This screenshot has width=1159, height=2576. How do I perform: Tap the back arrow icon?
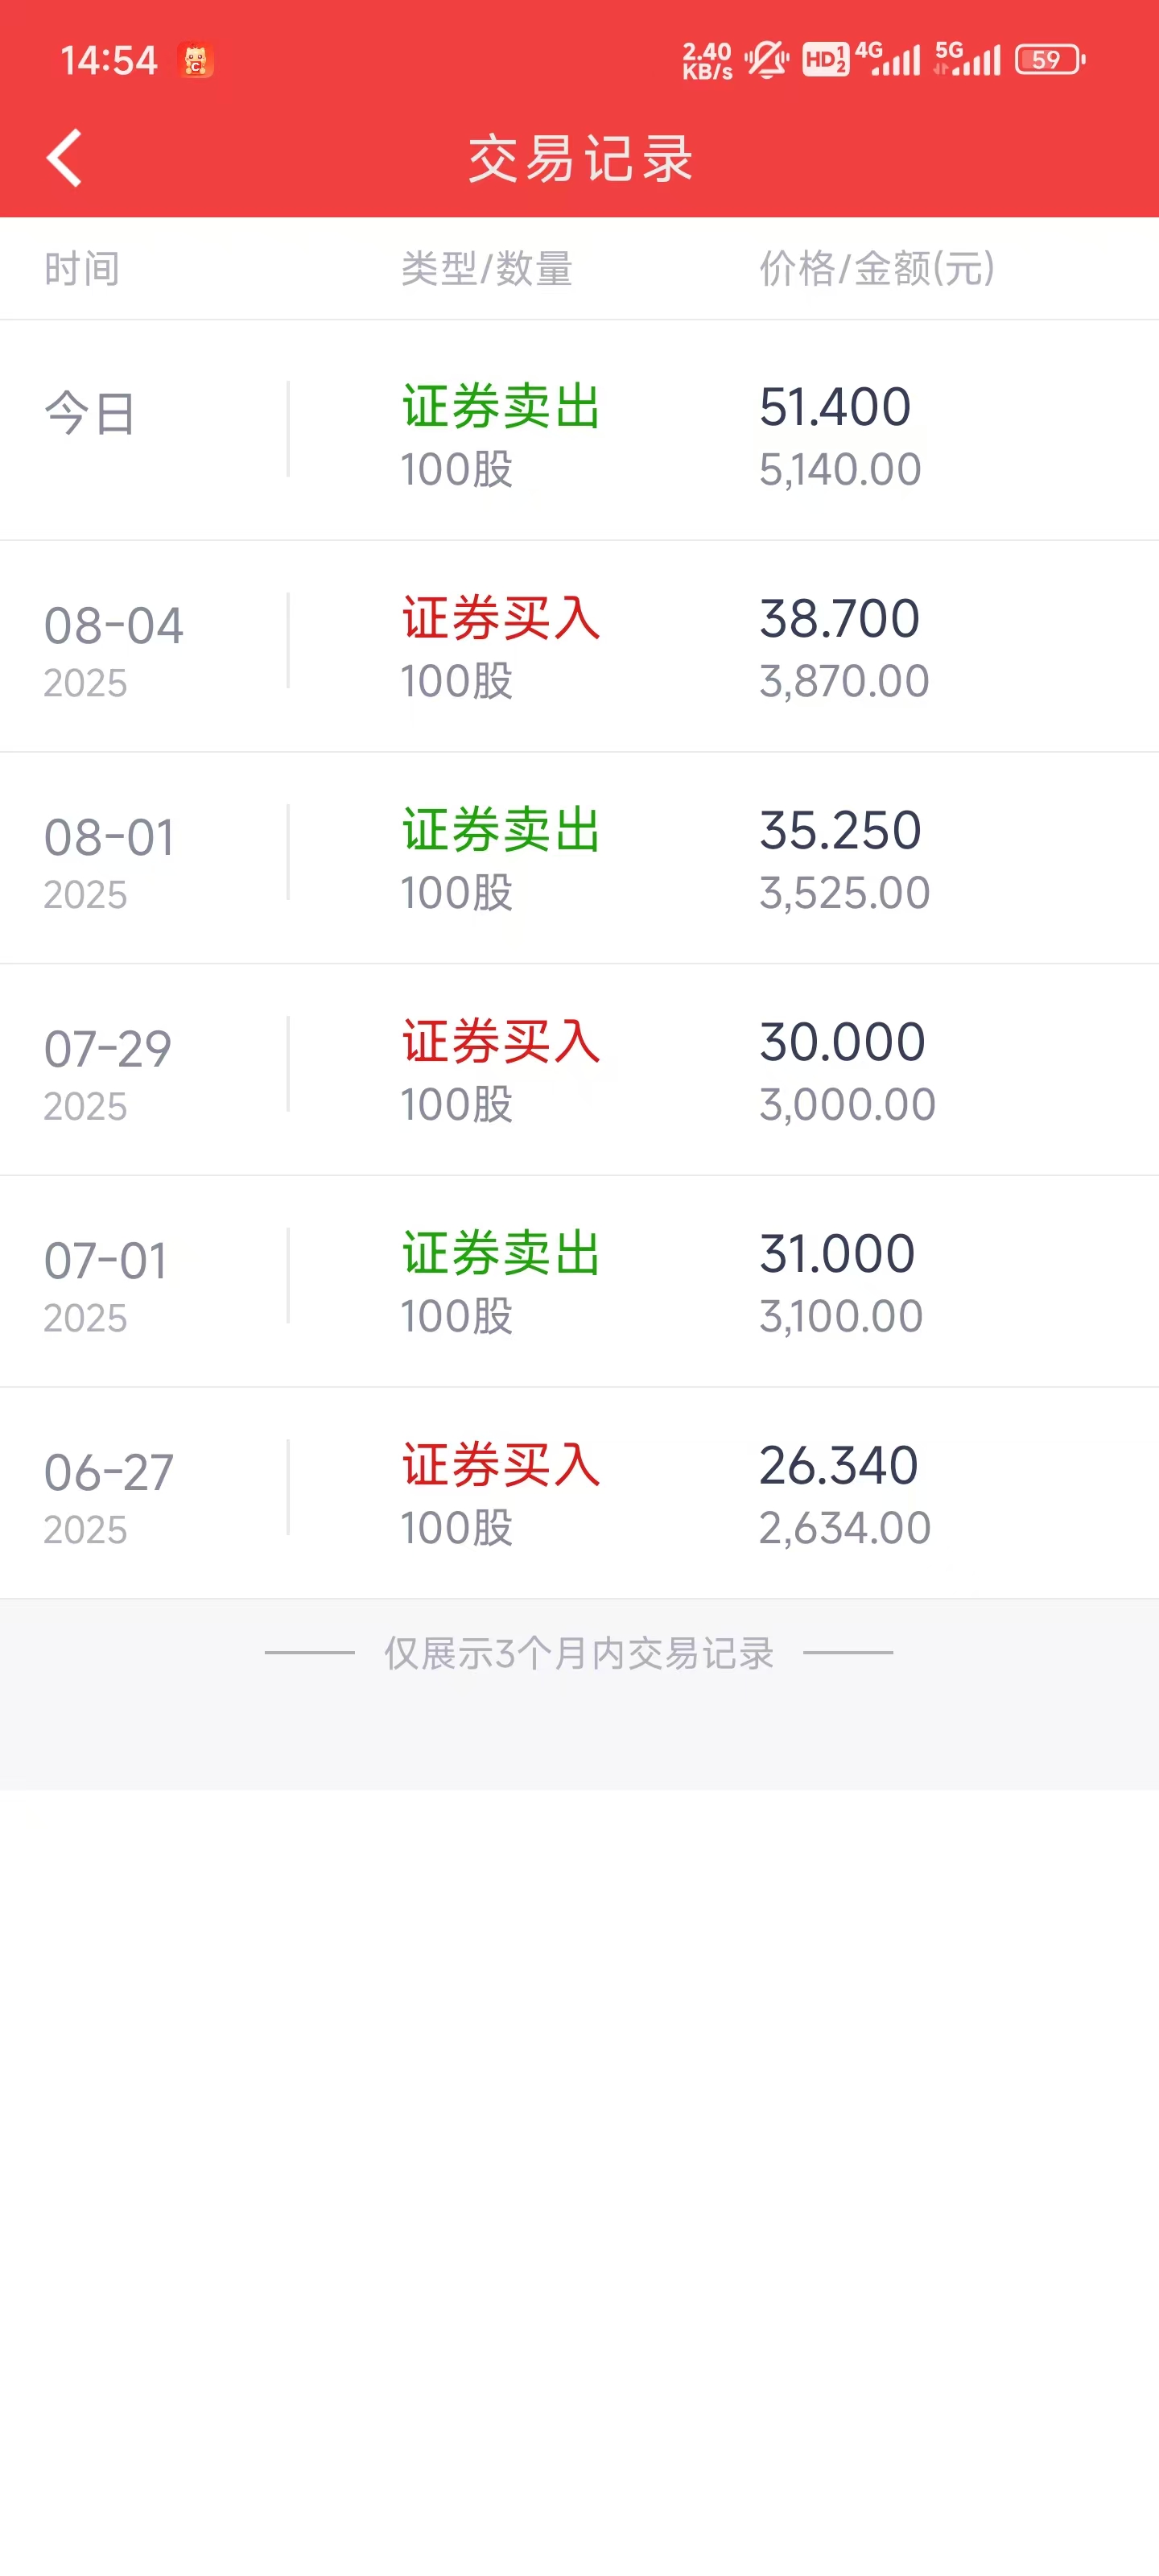[64, 158]
